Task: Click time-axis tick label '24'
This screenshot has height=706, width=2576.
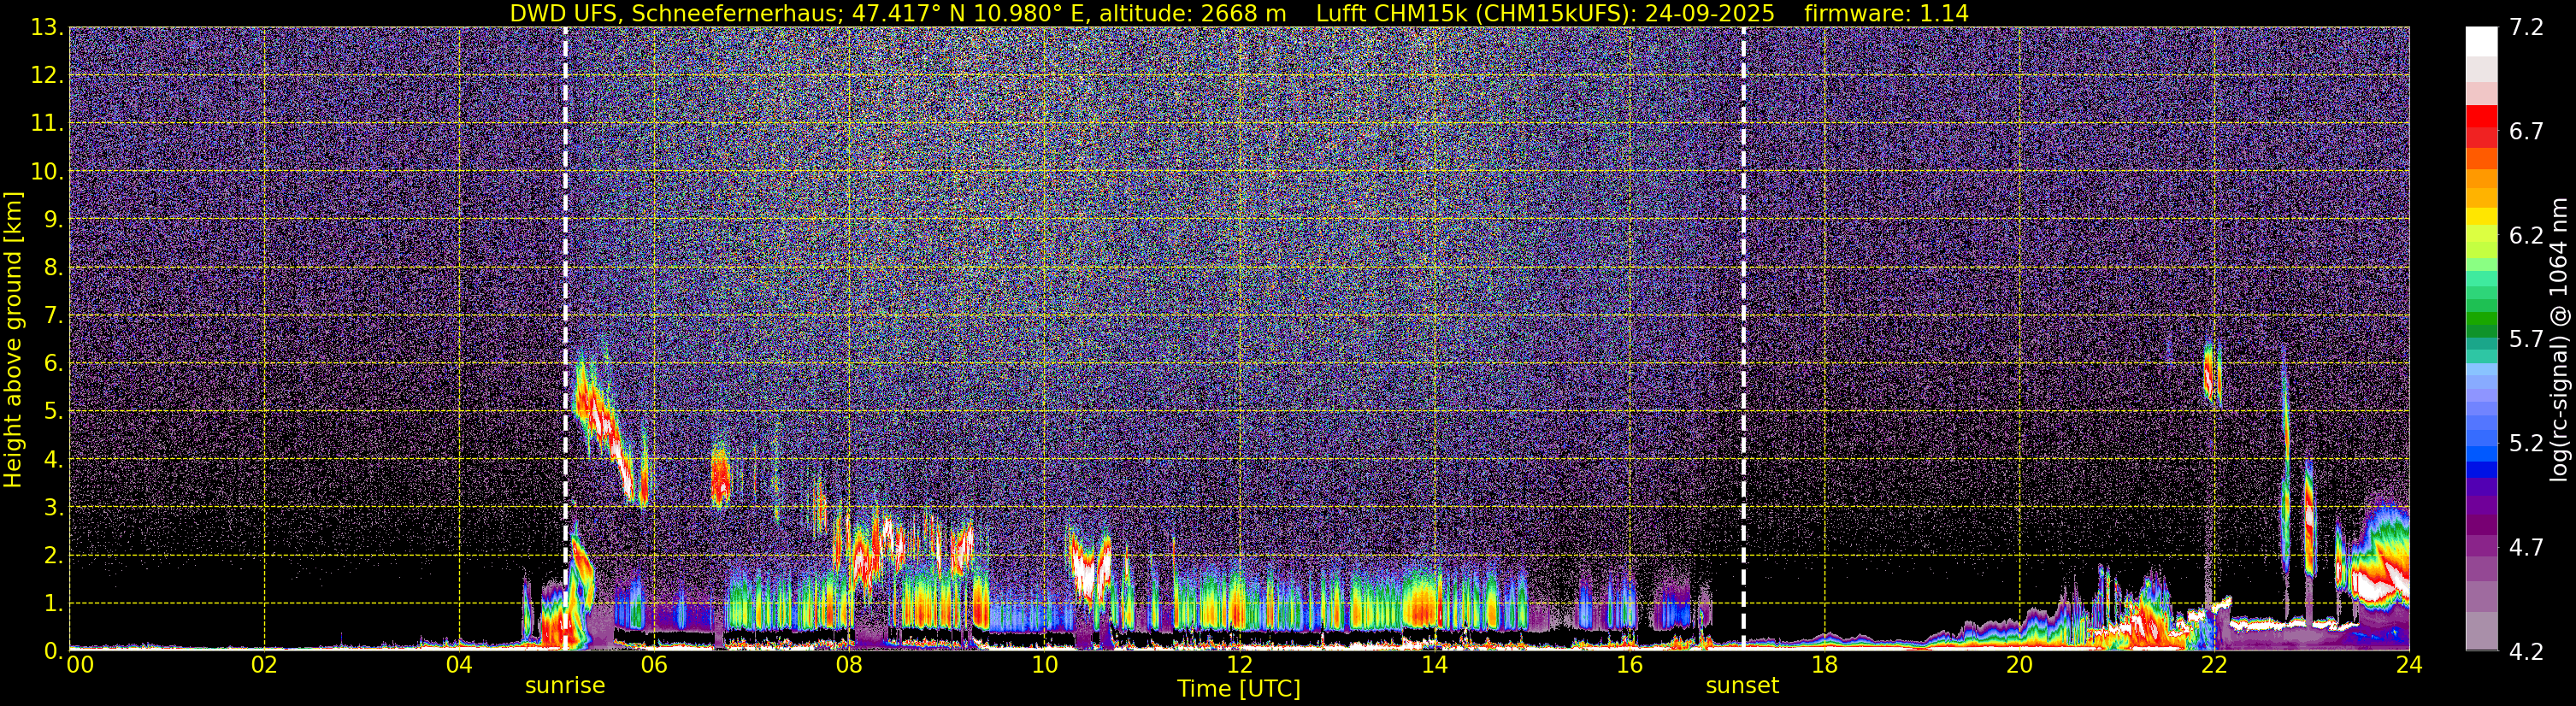Action: 2409,666
